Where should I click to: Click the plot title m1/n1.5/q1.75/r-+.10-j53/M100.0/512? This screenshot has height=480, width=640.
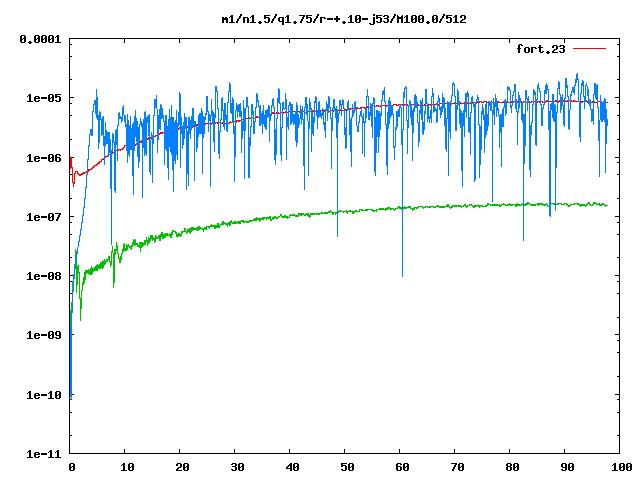(x=344, y=19)
